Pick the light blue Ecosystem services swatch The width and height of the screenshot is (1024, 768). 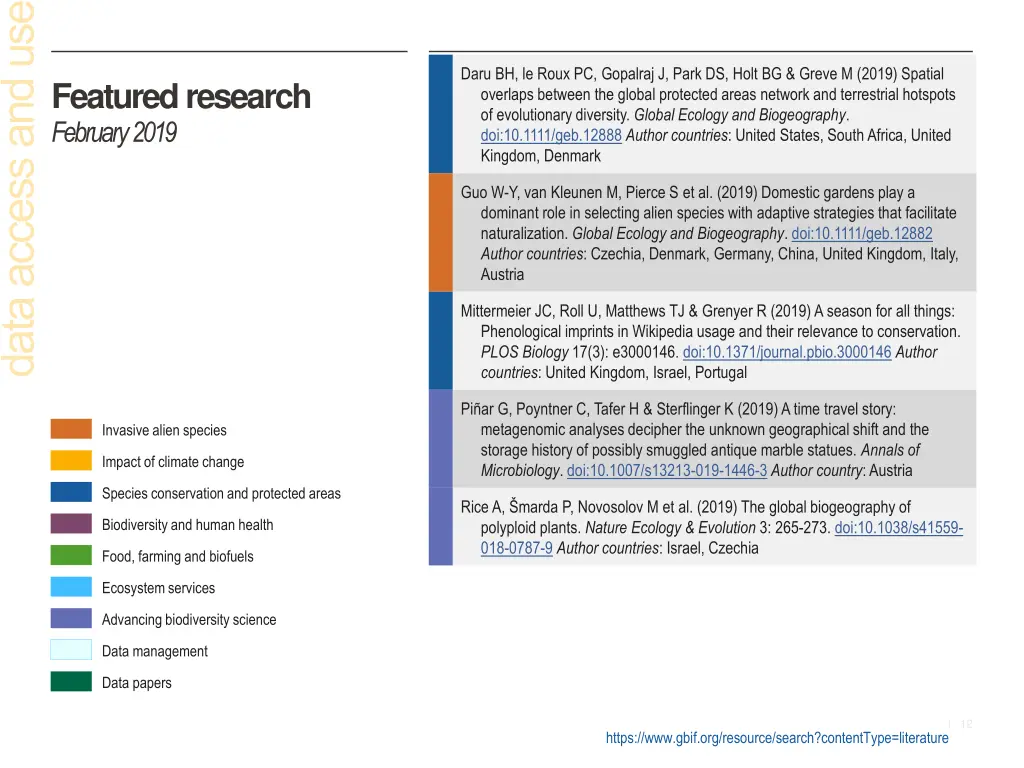pyautogui.click(x=71, y=588)
